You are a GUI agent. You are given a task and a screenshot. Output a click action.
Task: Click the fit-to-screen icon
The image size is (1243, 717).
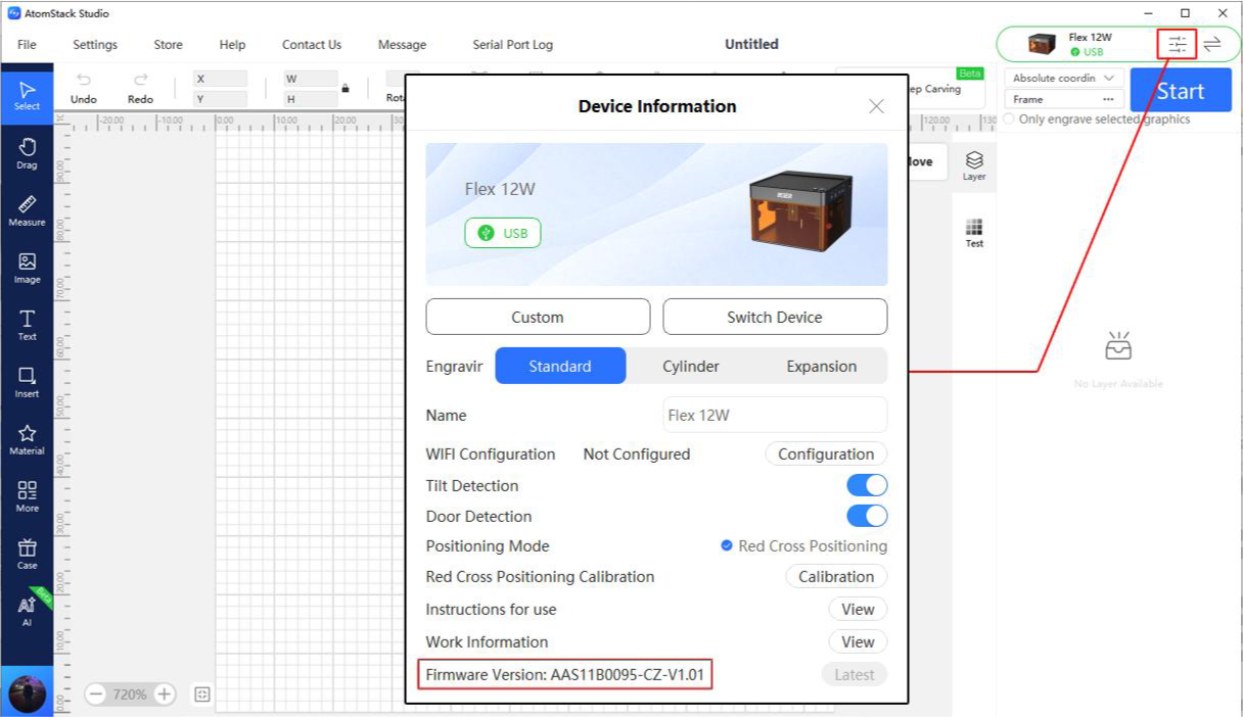[202, 694]
